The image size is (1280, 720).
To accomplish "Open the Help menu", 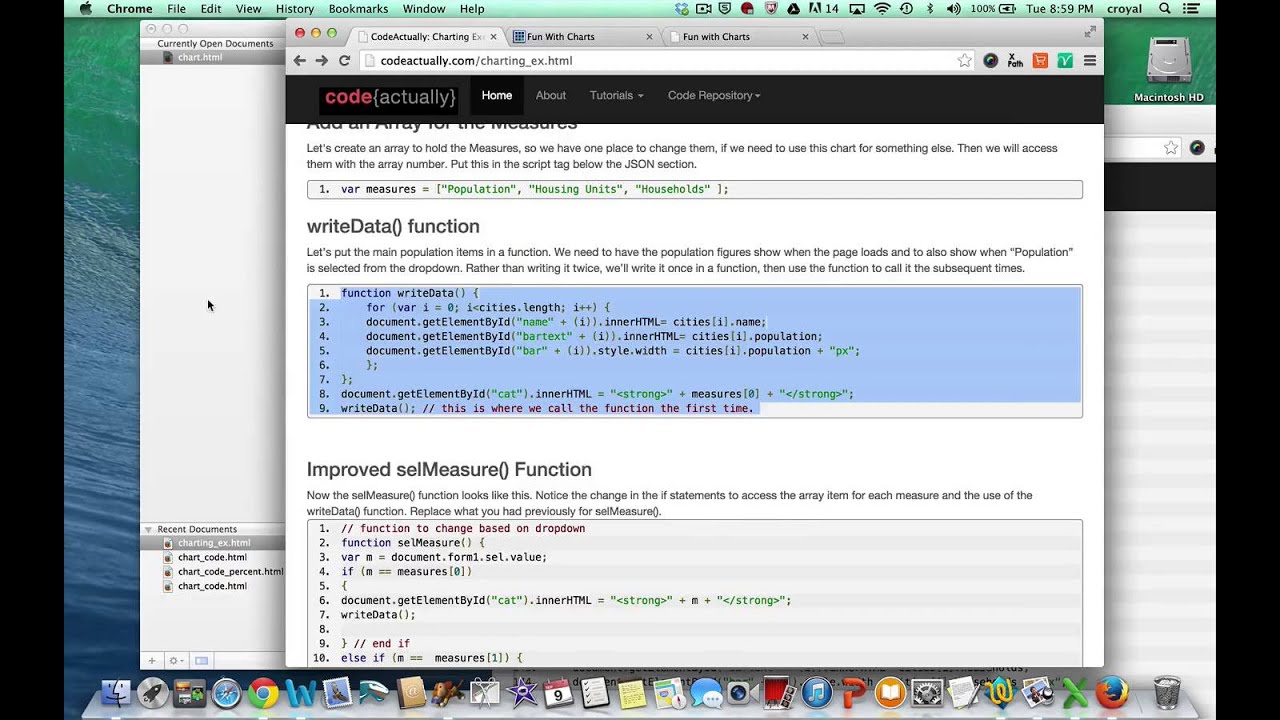I will point(472,9).
